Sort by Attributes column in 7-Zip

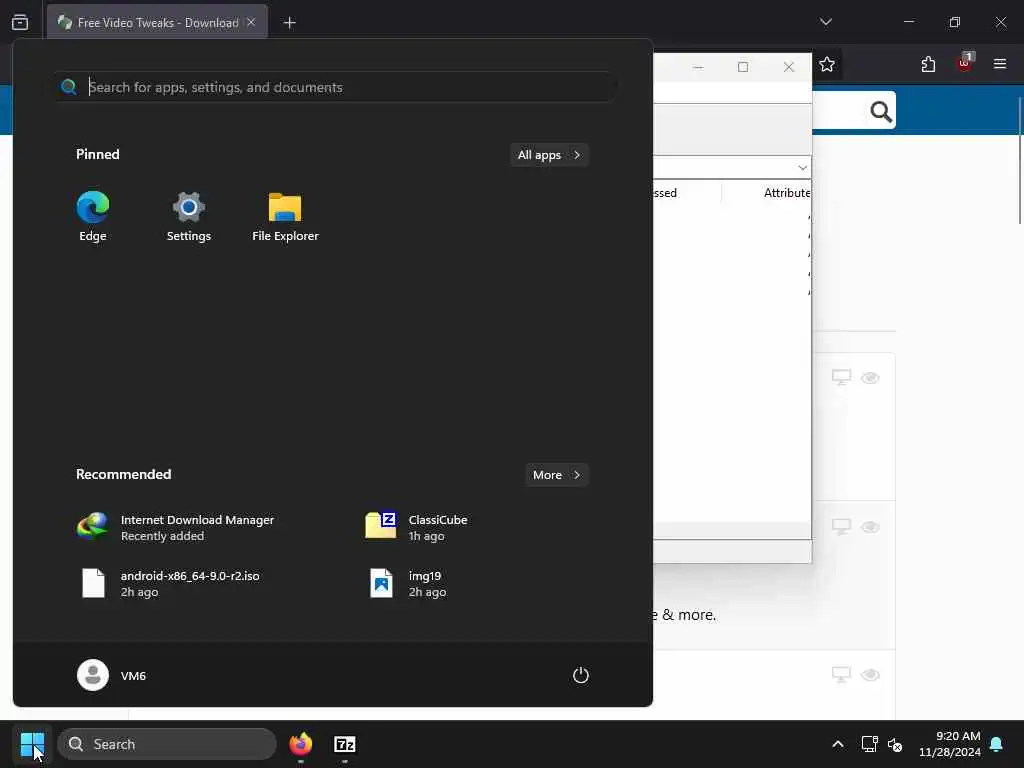[787, 193]
